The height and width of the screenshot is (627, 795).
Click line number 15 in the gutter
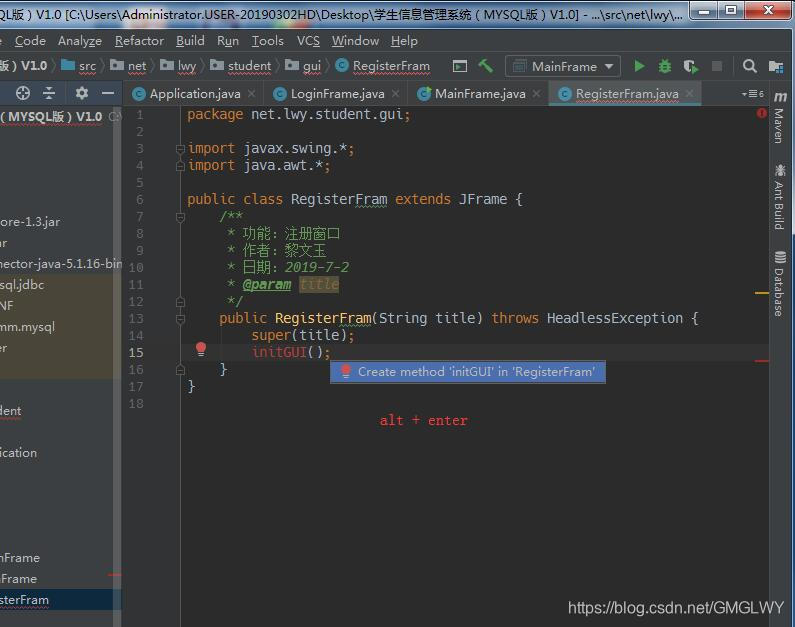136,353
